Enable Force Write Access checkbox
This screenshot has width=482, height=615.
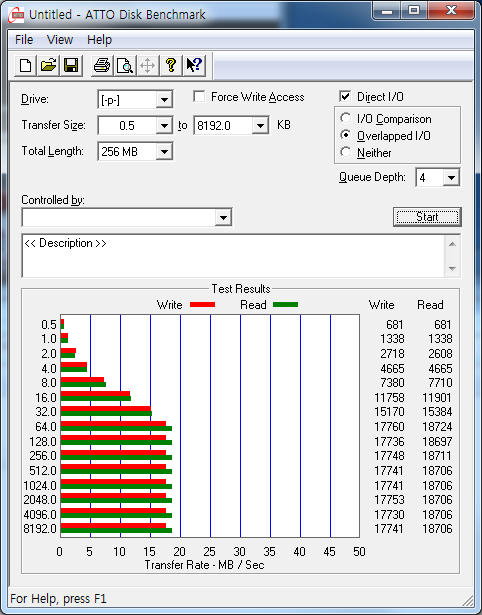tap(199, 96)
